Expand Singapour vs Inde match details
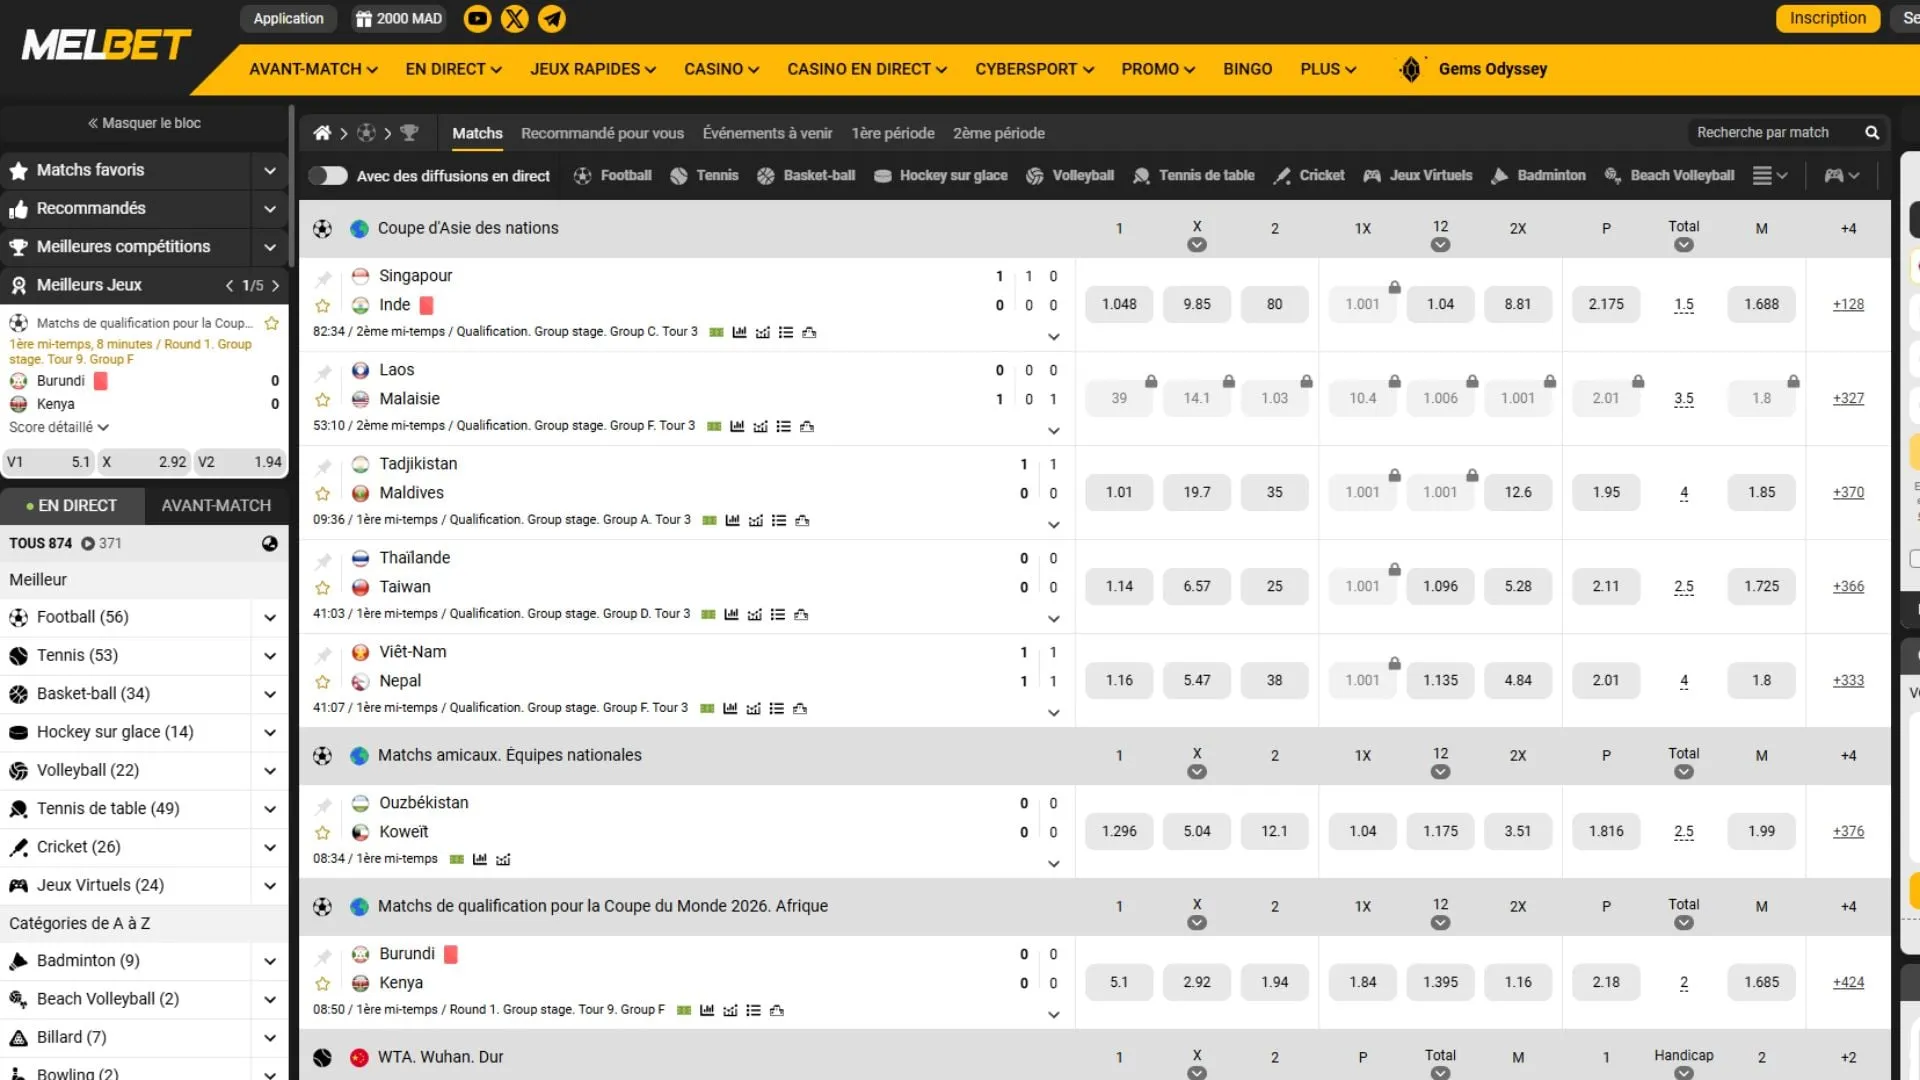This screenshot has height=1080, width=1920. point(1053,337)
